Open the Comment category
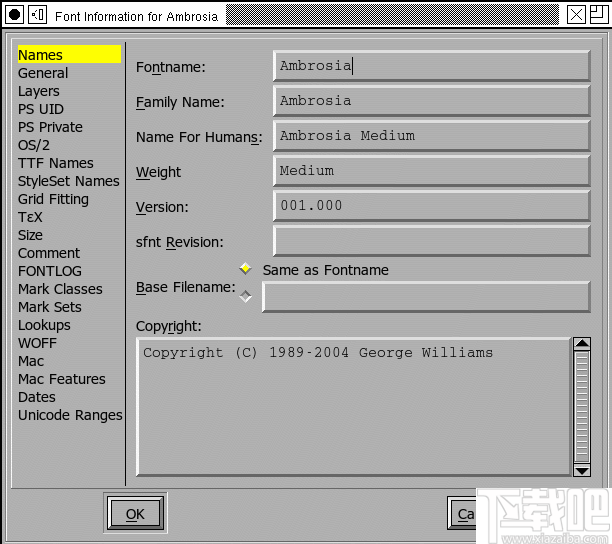This screenshot has height=544, width=612. [x=49, y=253]
